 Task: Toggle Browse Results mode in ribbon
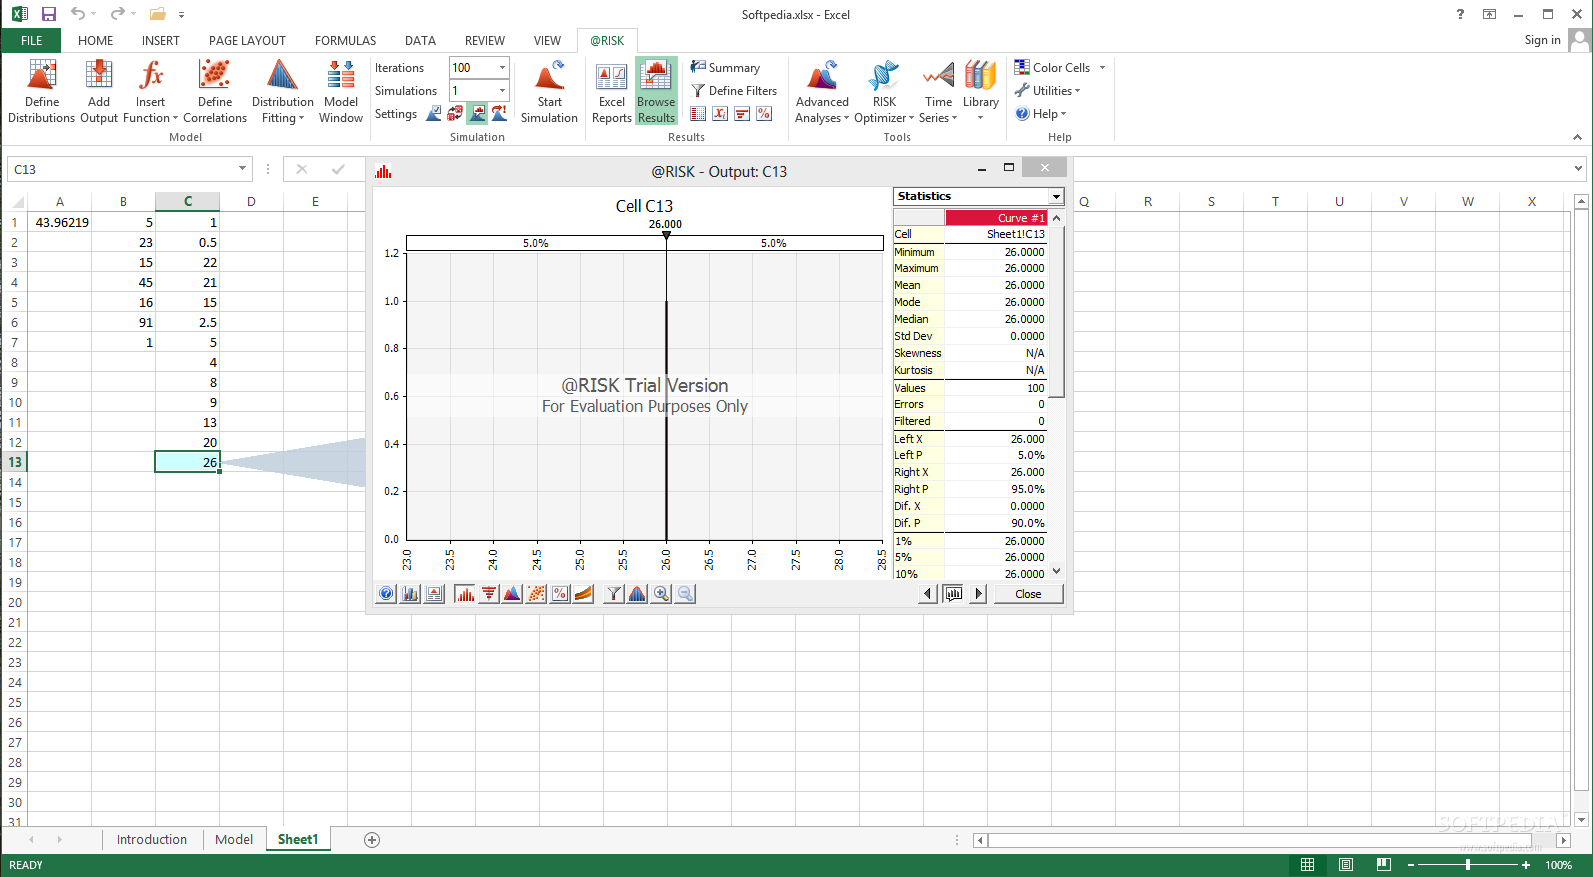(x=656, y=91)
